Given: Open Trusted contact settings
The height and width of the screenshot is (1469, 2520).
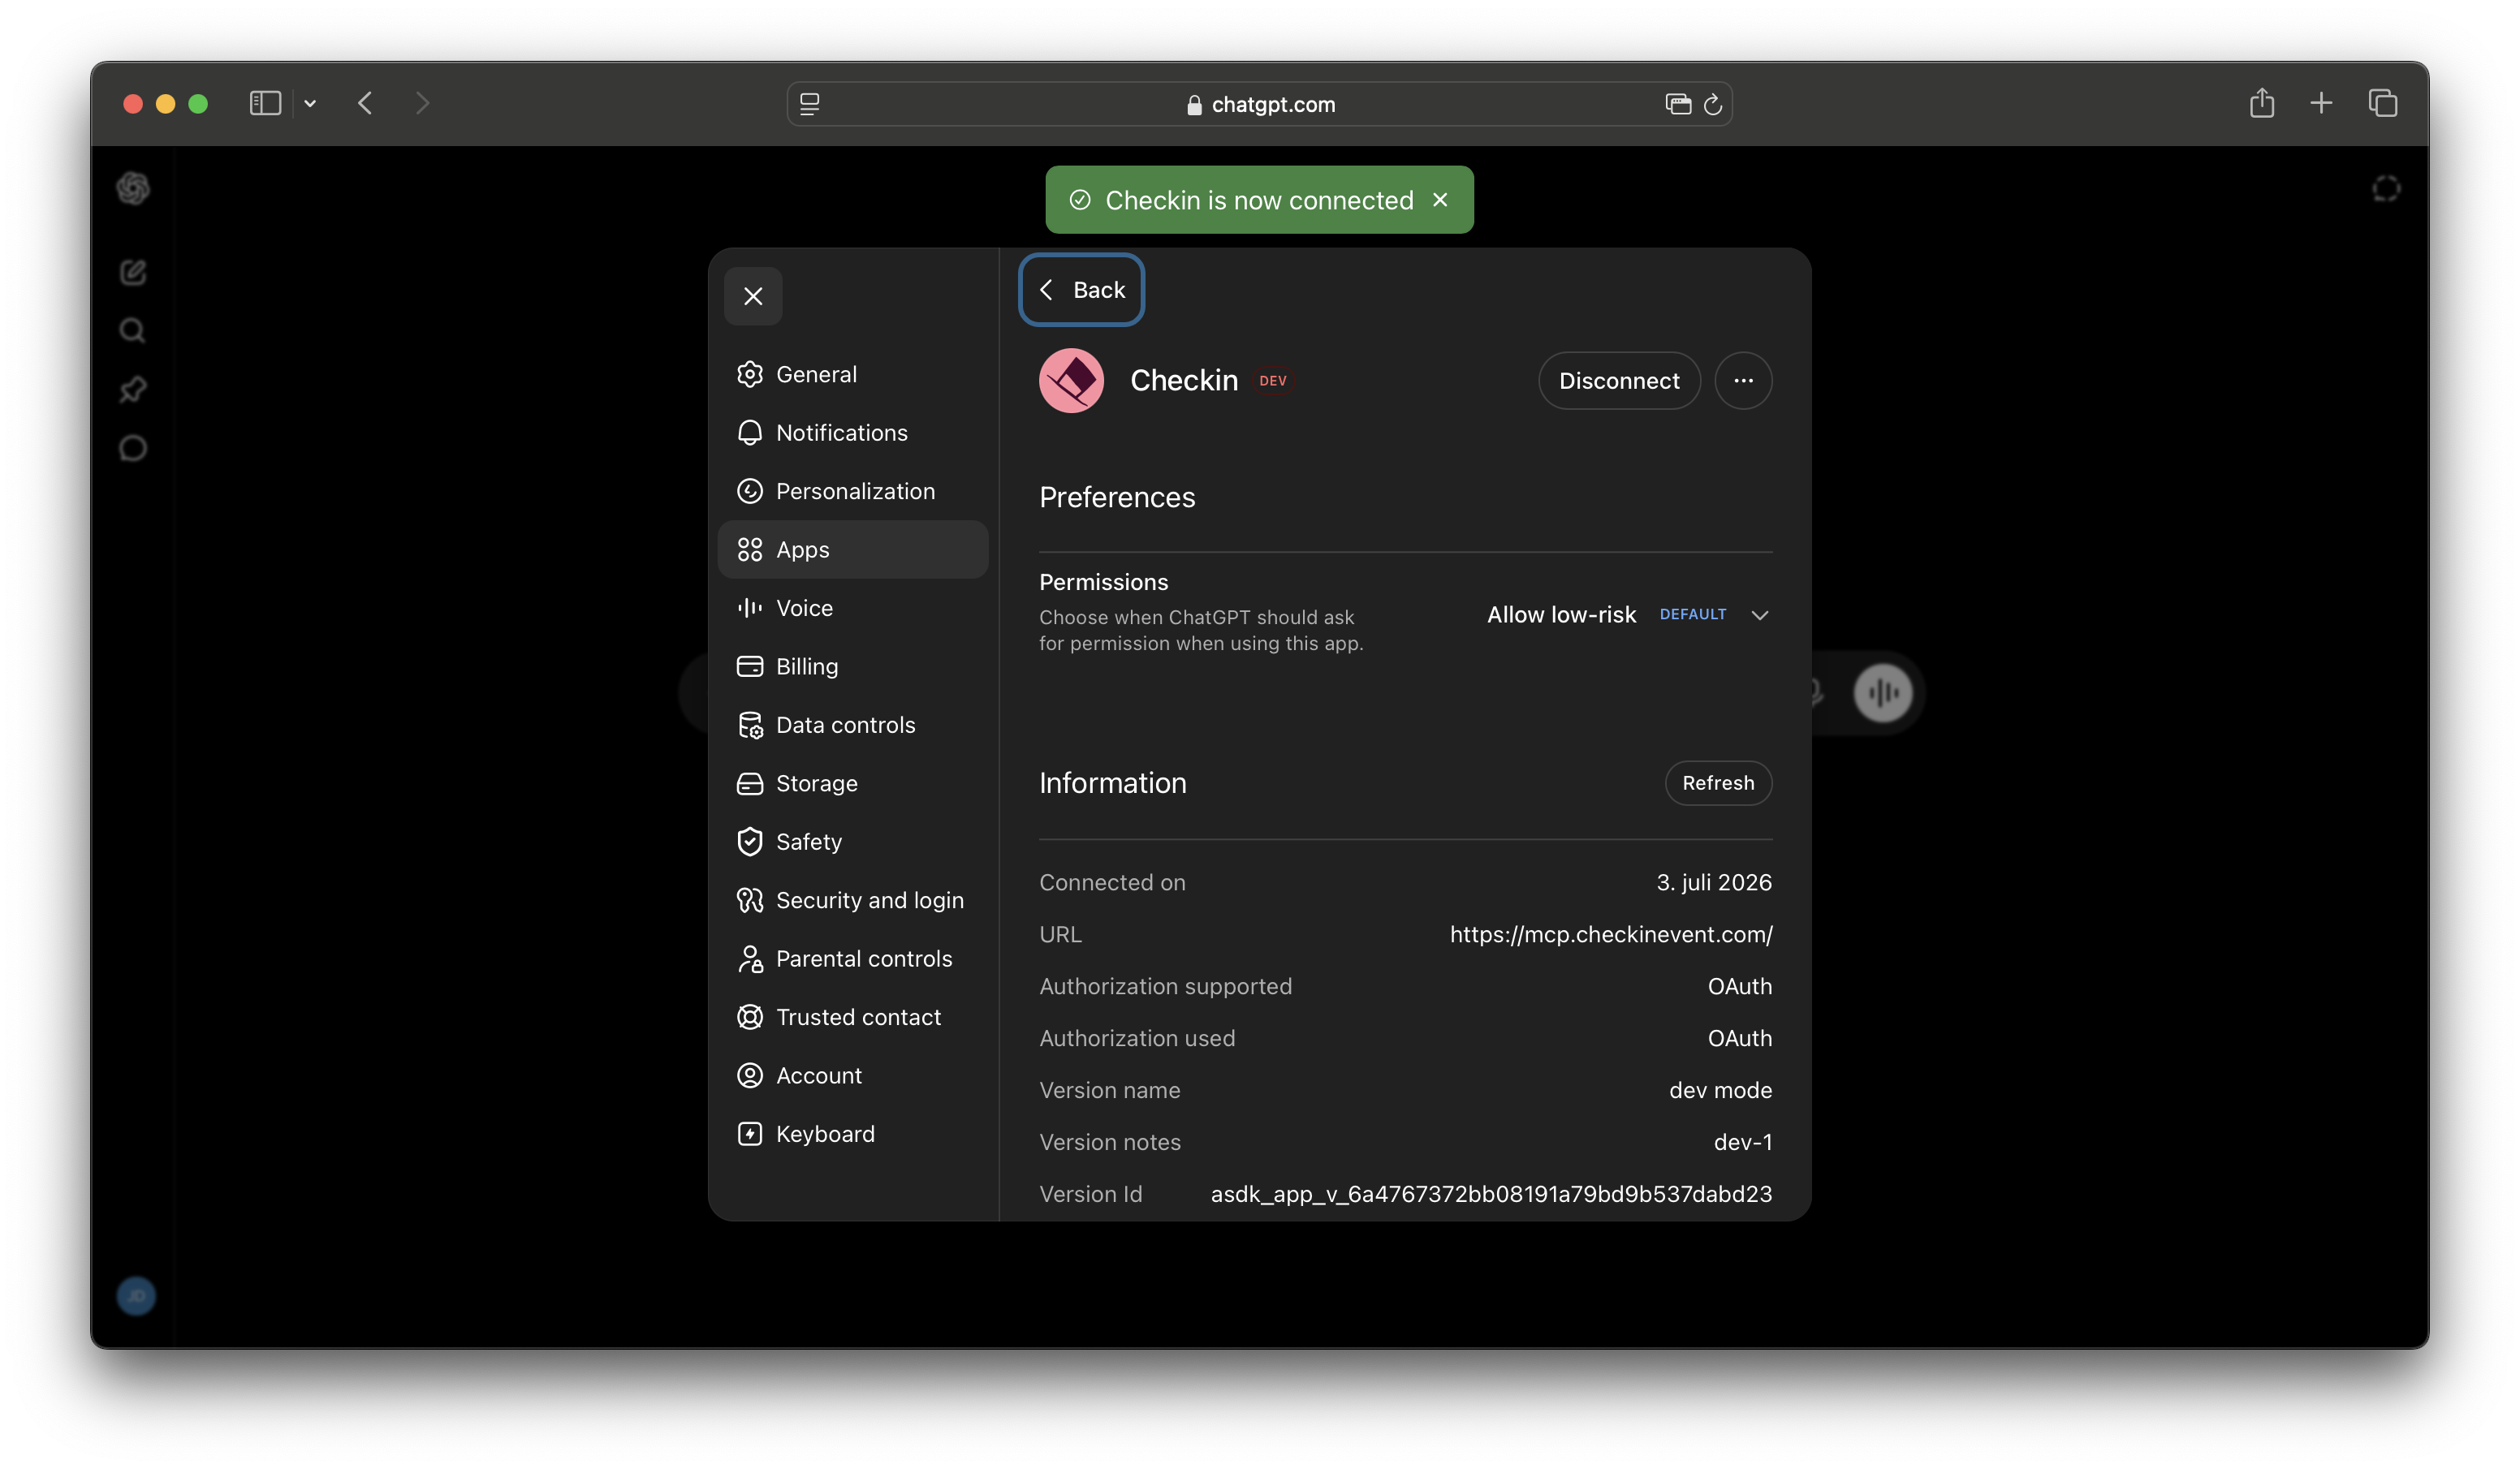Looking at the screenshot, I should [853, 1017].
